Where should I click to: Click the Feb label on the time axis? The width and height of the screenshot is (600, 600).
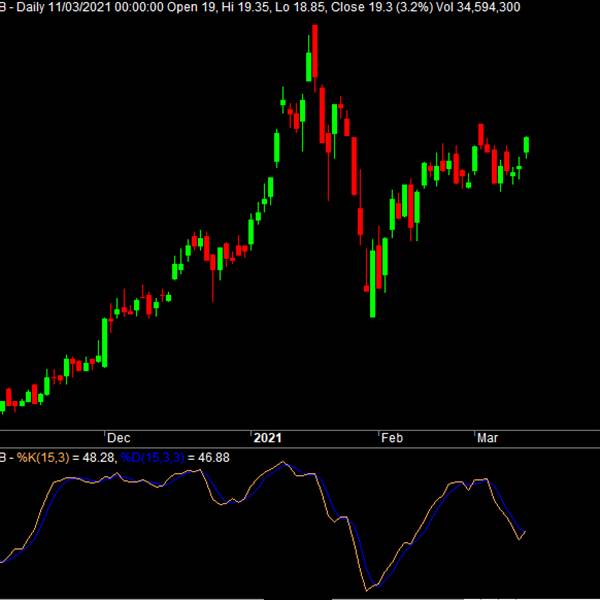[392, 438]
